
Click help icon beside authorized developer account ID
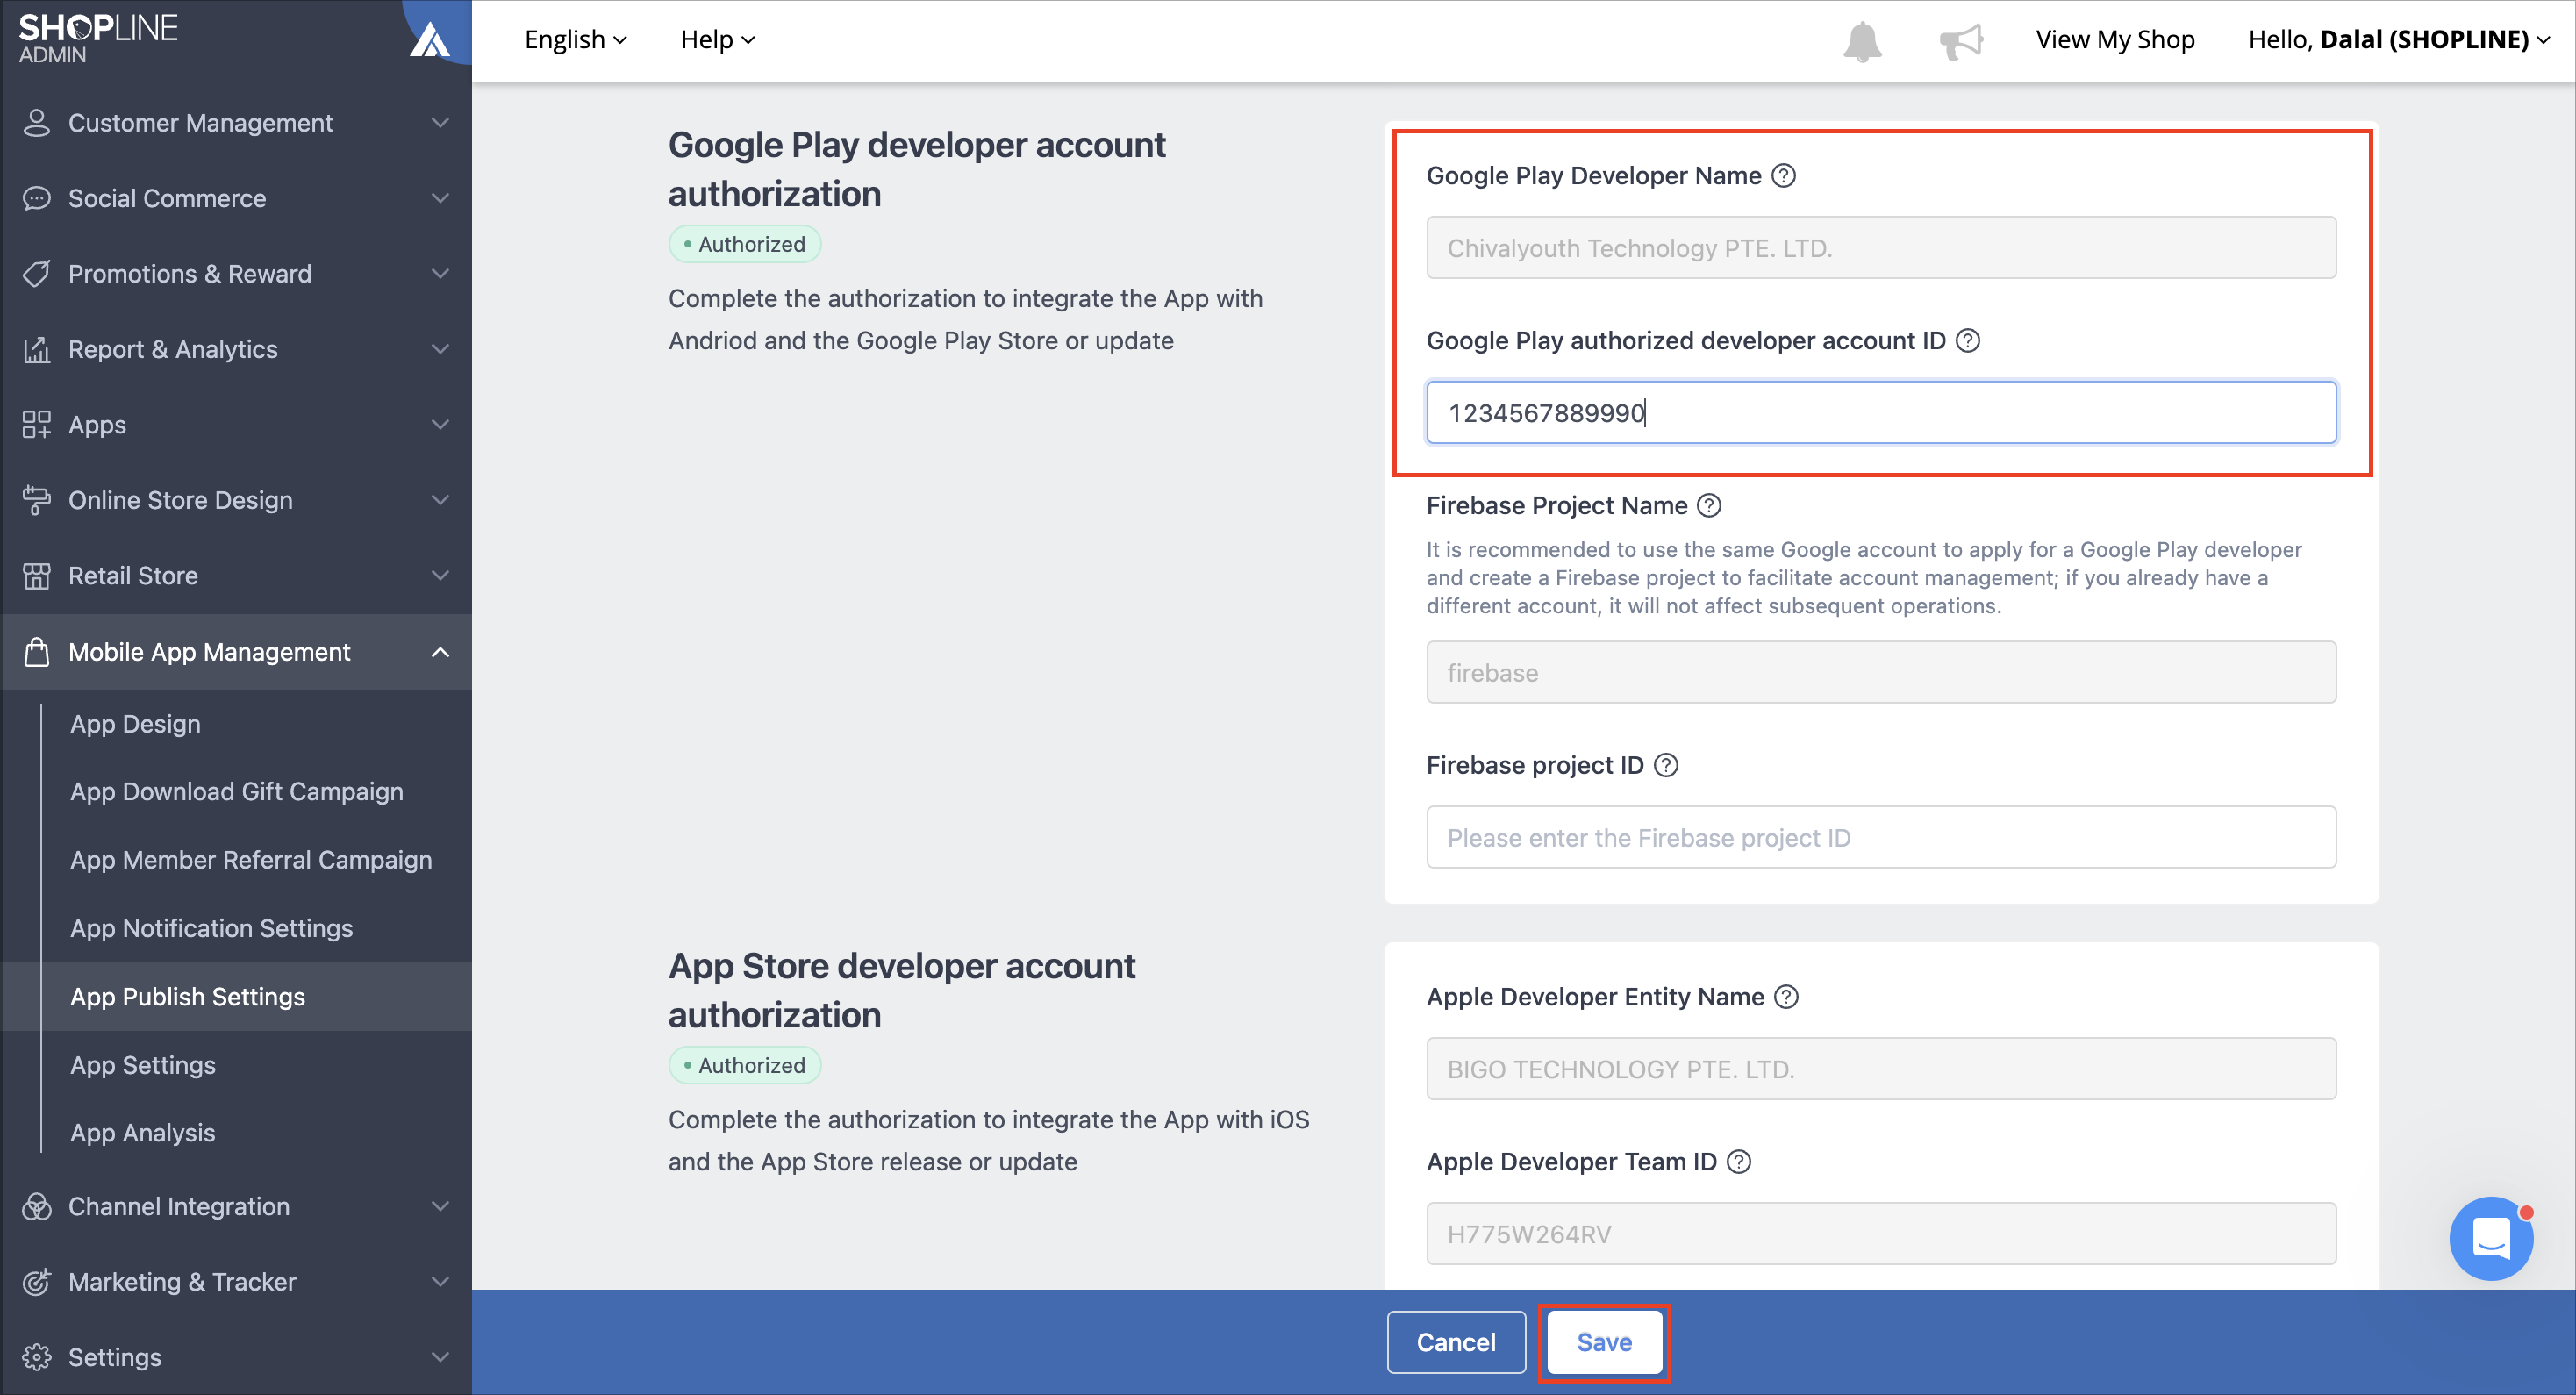point(1967,340)
